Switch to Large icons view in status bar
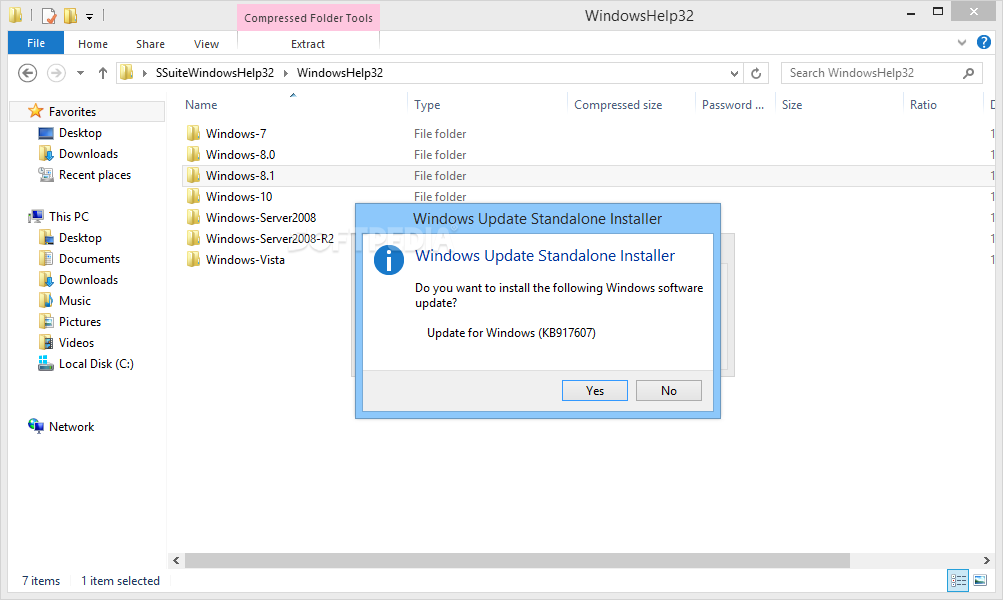This screenshot has height=600, width=1003. pos(980,580)
